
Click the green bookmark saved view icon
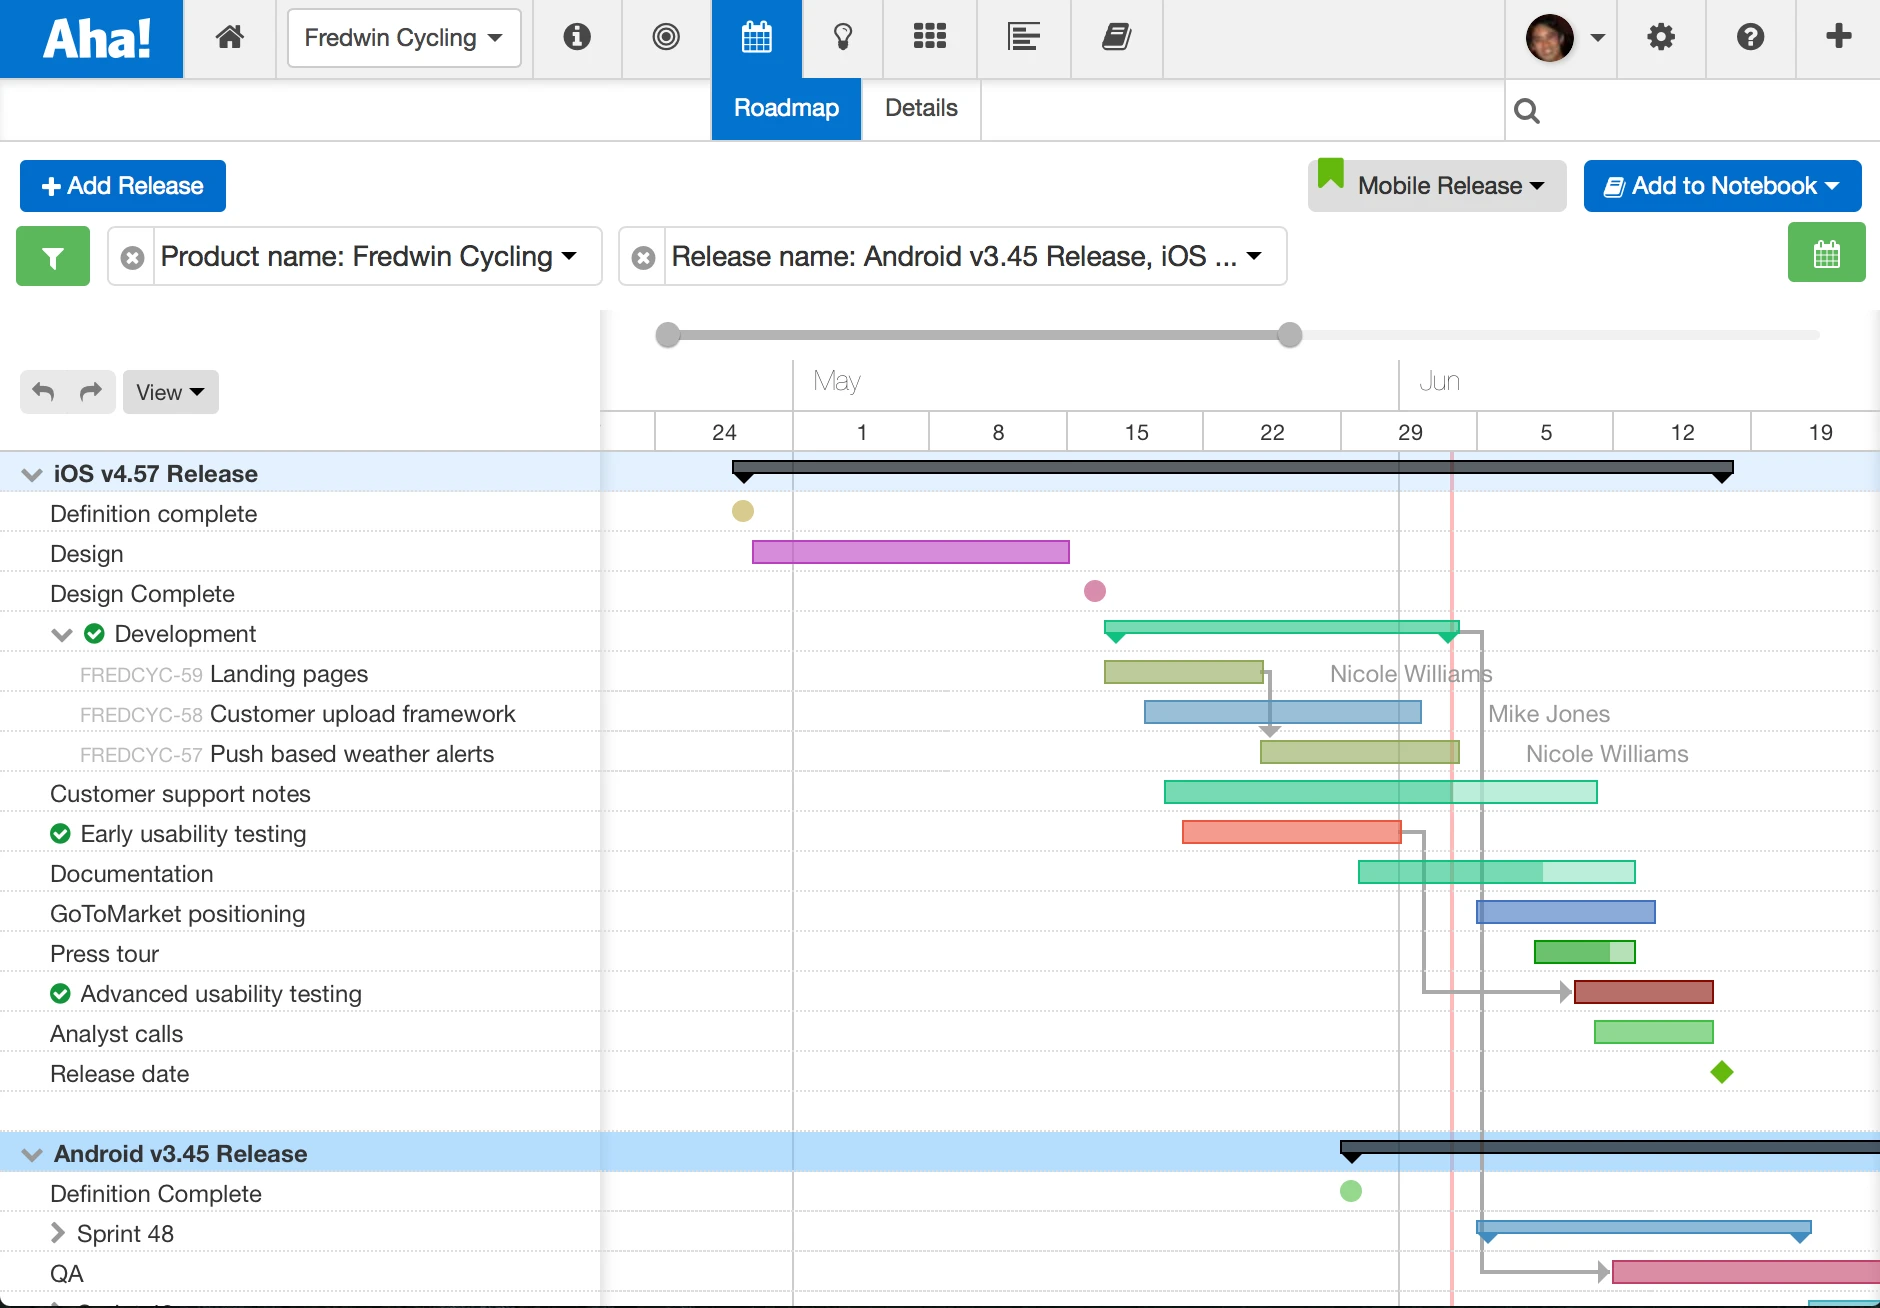1331,174
